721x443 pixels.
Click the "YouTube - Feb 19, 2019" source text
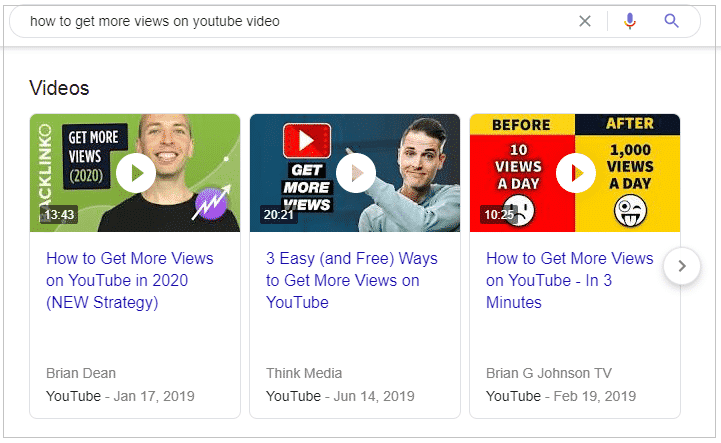pyautogui.click(x=561, y=396)
